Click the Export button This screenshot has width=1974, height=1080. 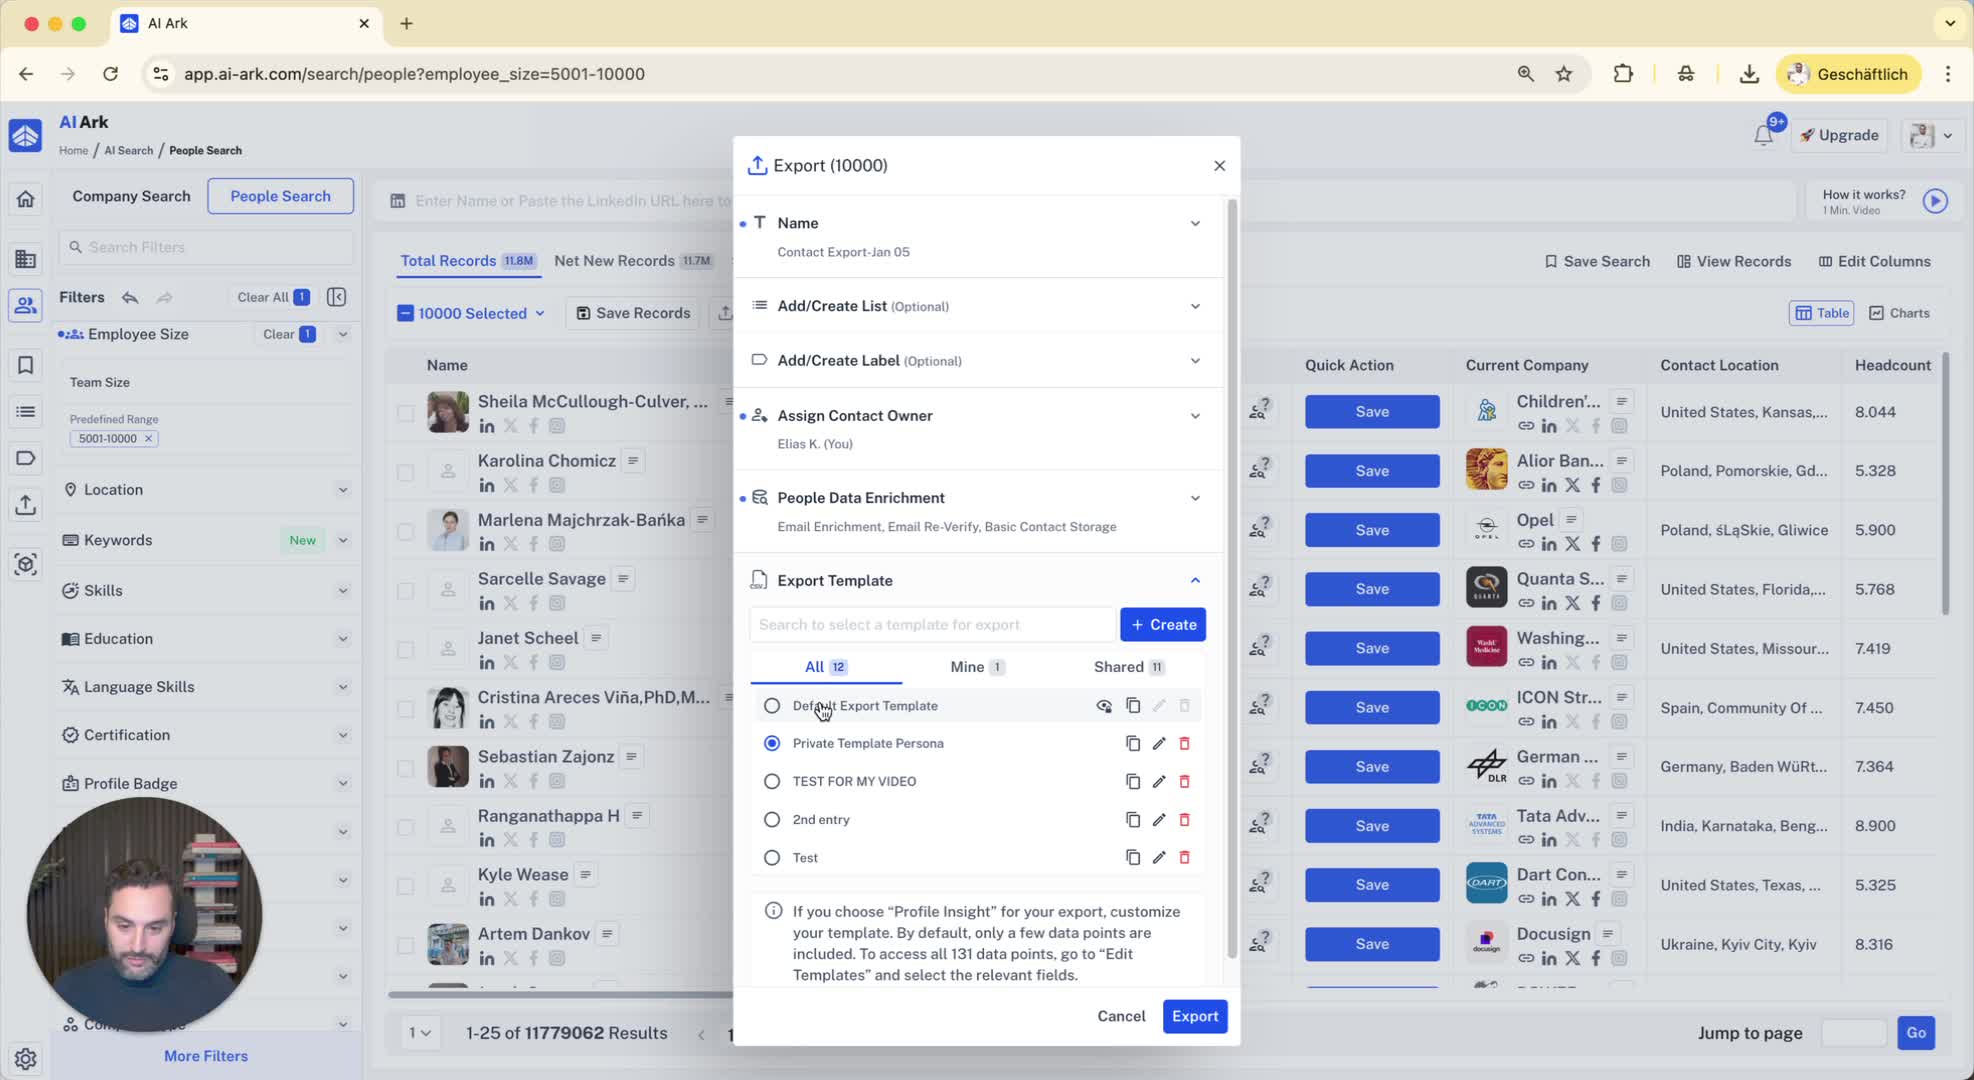pyautogui.click(x=1194, y=1016)
